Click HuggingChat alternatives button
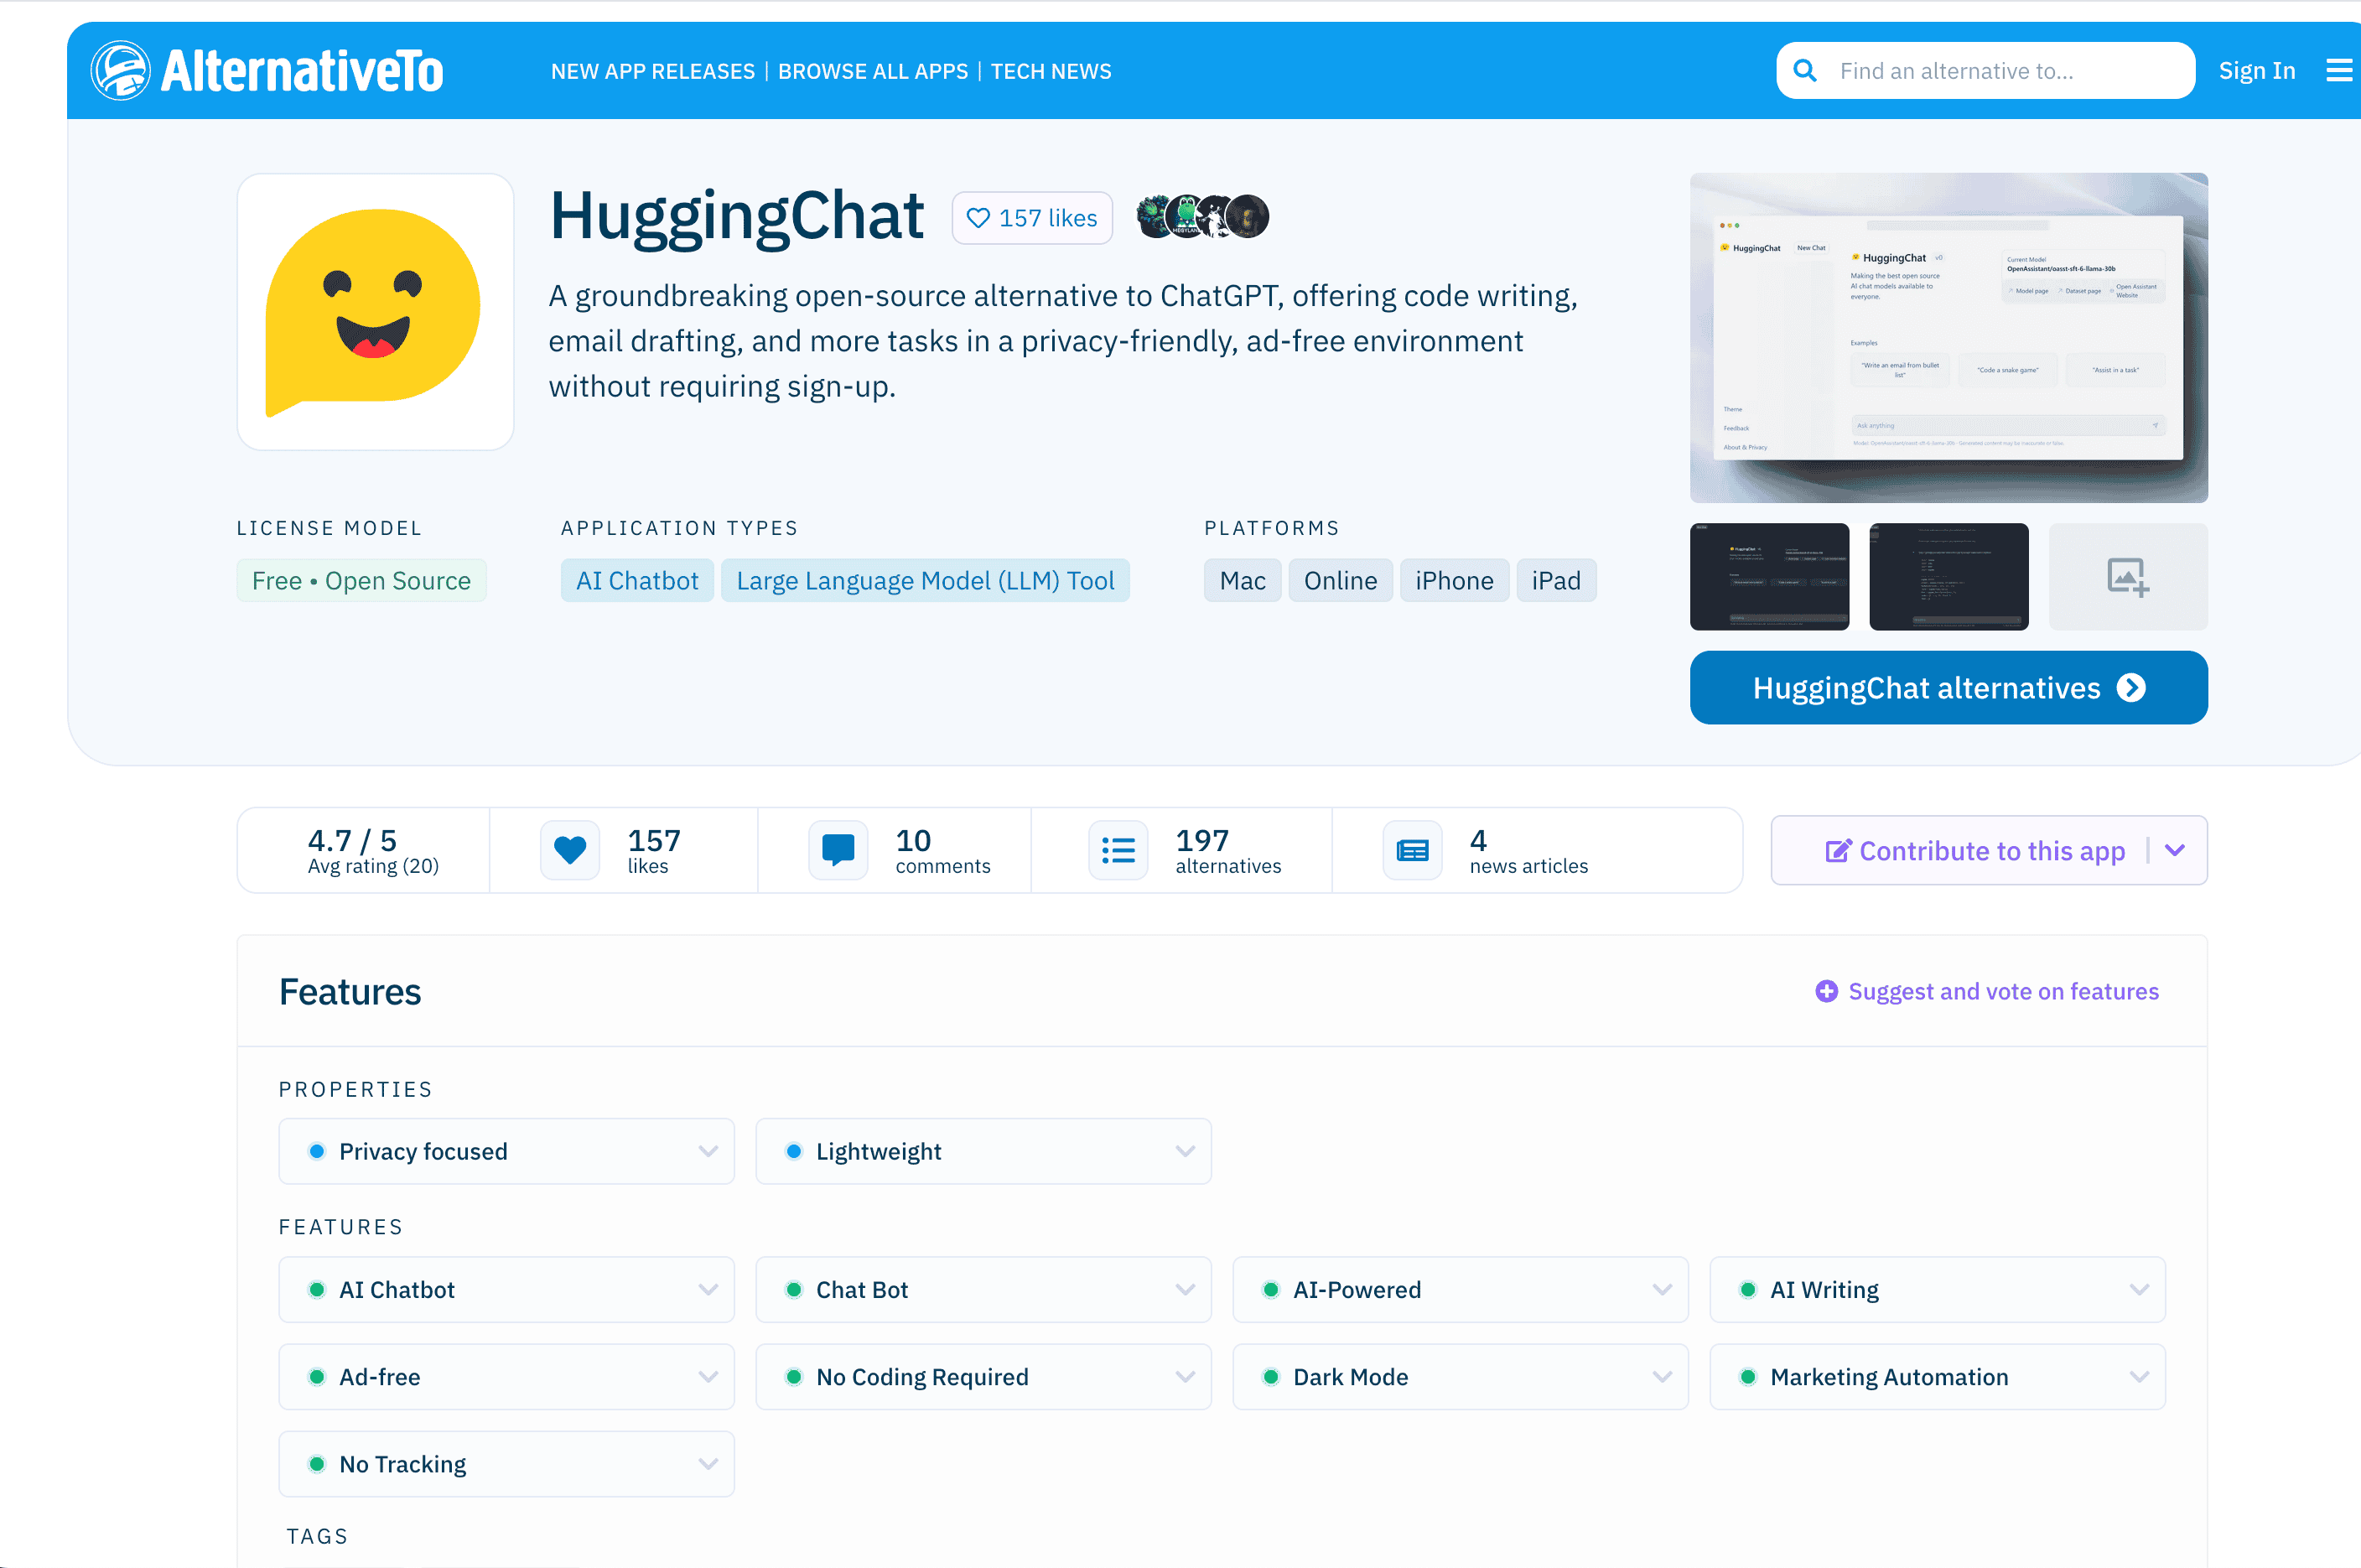The height and width of the screenshot is (1568, 2361). coord(1948,688)
